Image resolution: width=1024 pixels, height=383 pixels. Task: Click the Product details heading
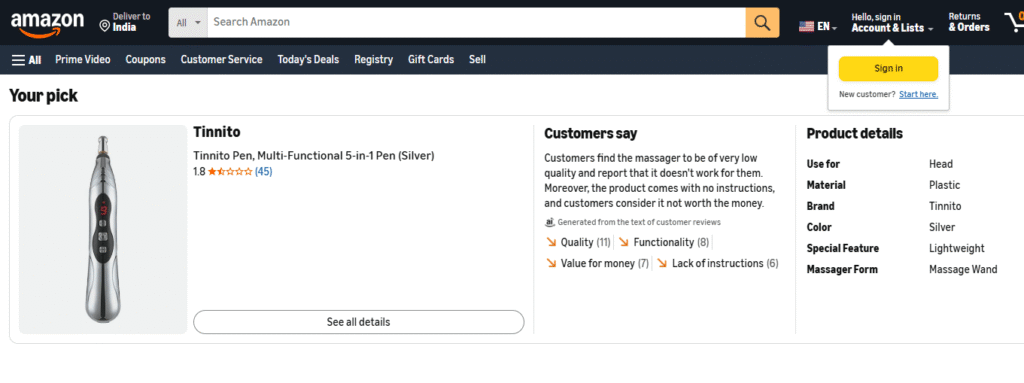coord(854,134)
